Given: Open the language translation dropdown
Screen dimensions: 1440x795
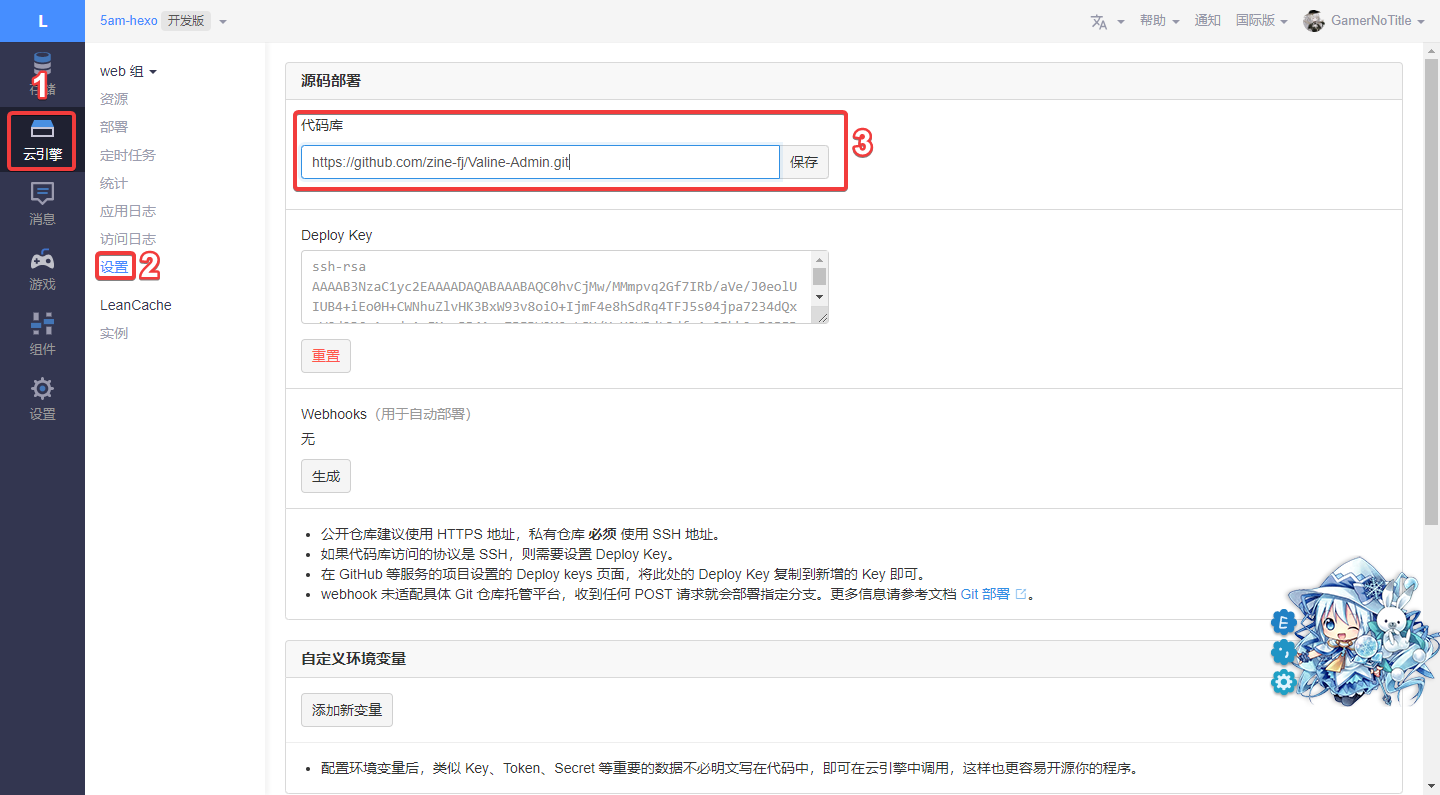Looking at the screenshot, I should coord(1107,21).
